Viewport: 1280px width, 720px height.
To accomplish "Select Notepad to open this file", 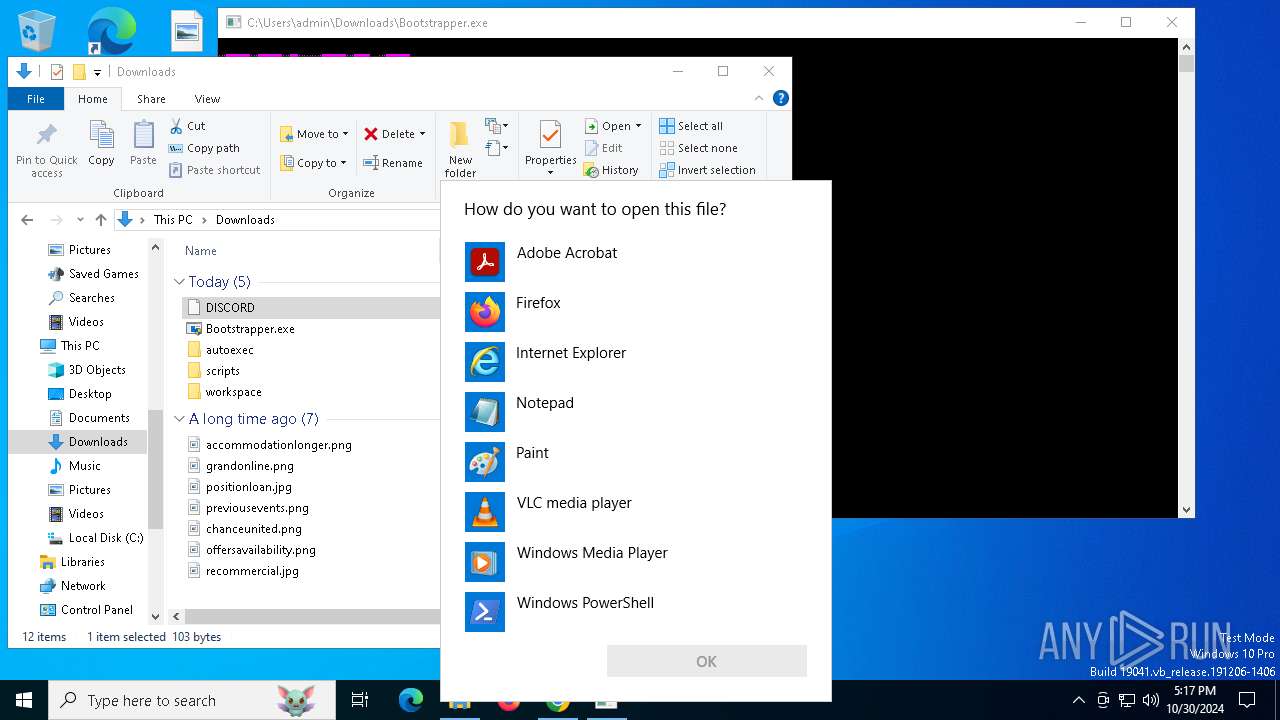I will pos(636,412).
